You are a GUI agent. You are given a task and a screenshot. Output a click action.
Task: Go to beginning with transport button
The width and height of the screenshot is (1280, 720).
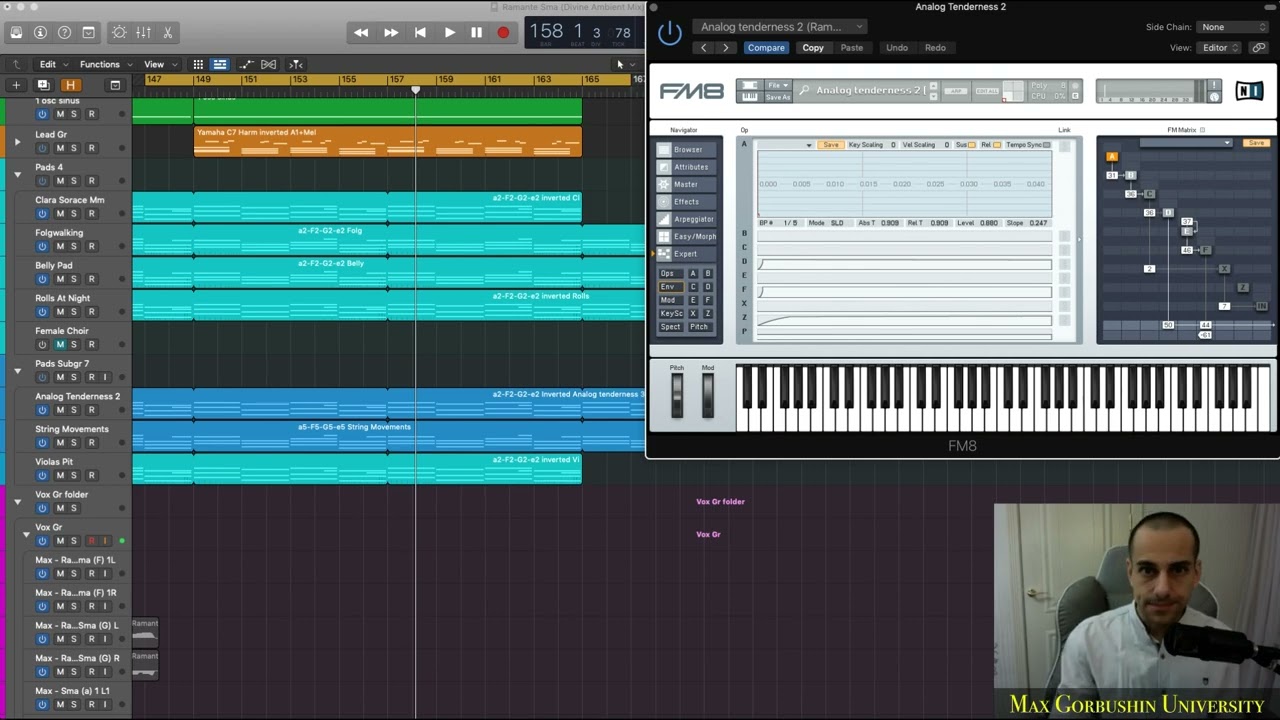click(x=420, y=32)
